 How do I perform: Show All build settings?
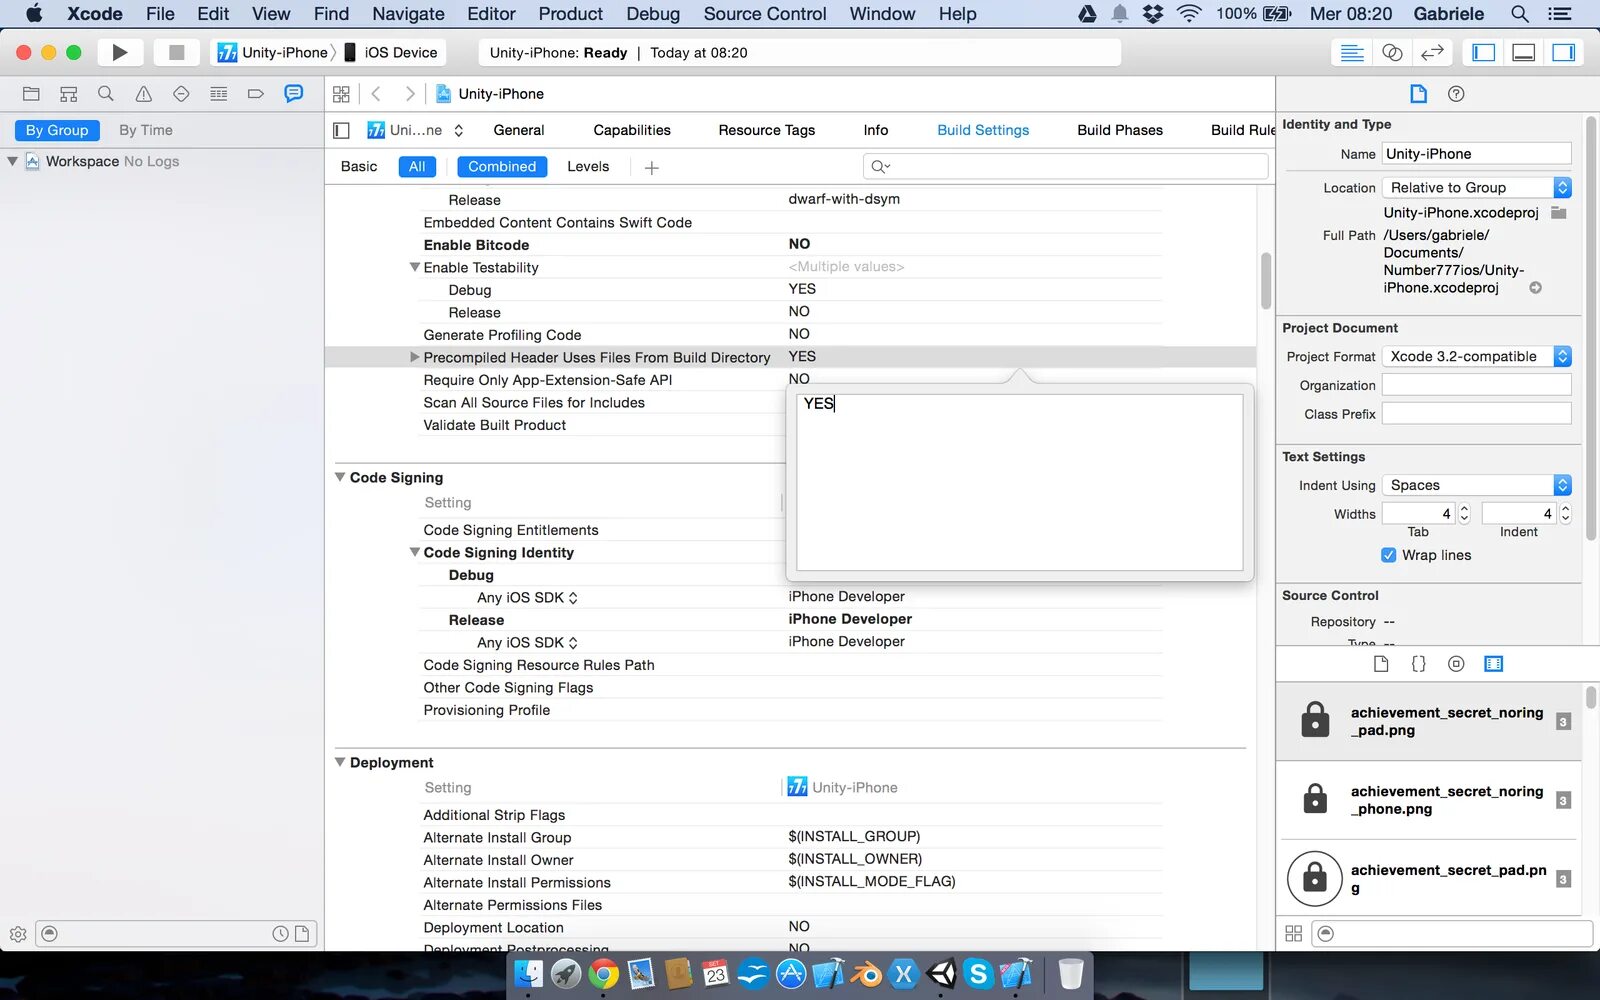[417, 167]
